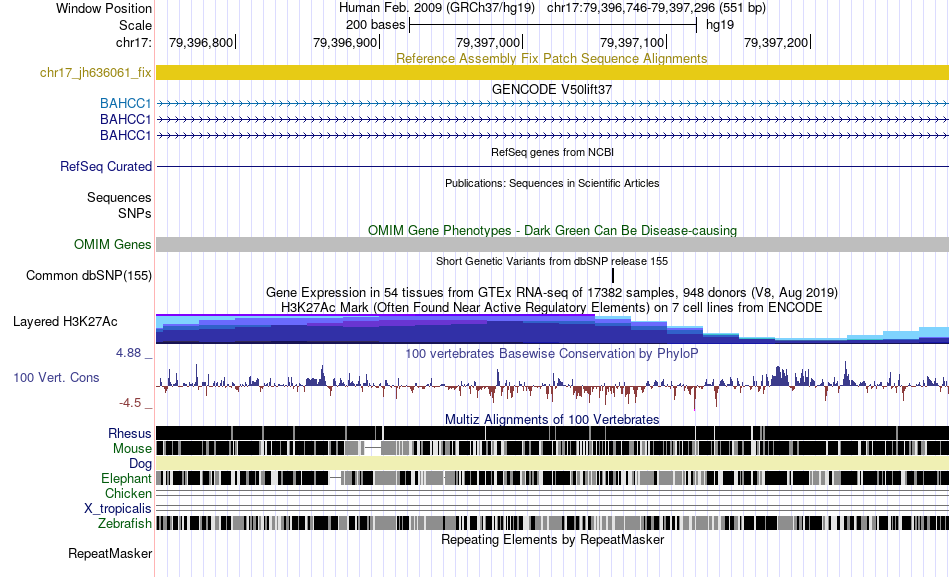
Task: Click the 100 Vert. Cons label
Action: (x=56, y=378)
